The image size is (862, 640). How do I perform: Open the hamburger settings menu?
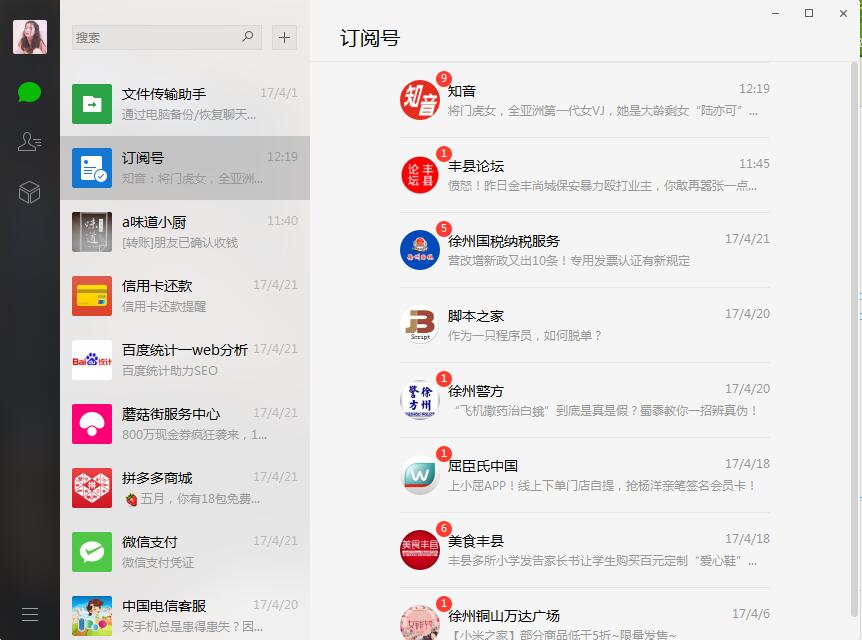[x=30, y=614]
